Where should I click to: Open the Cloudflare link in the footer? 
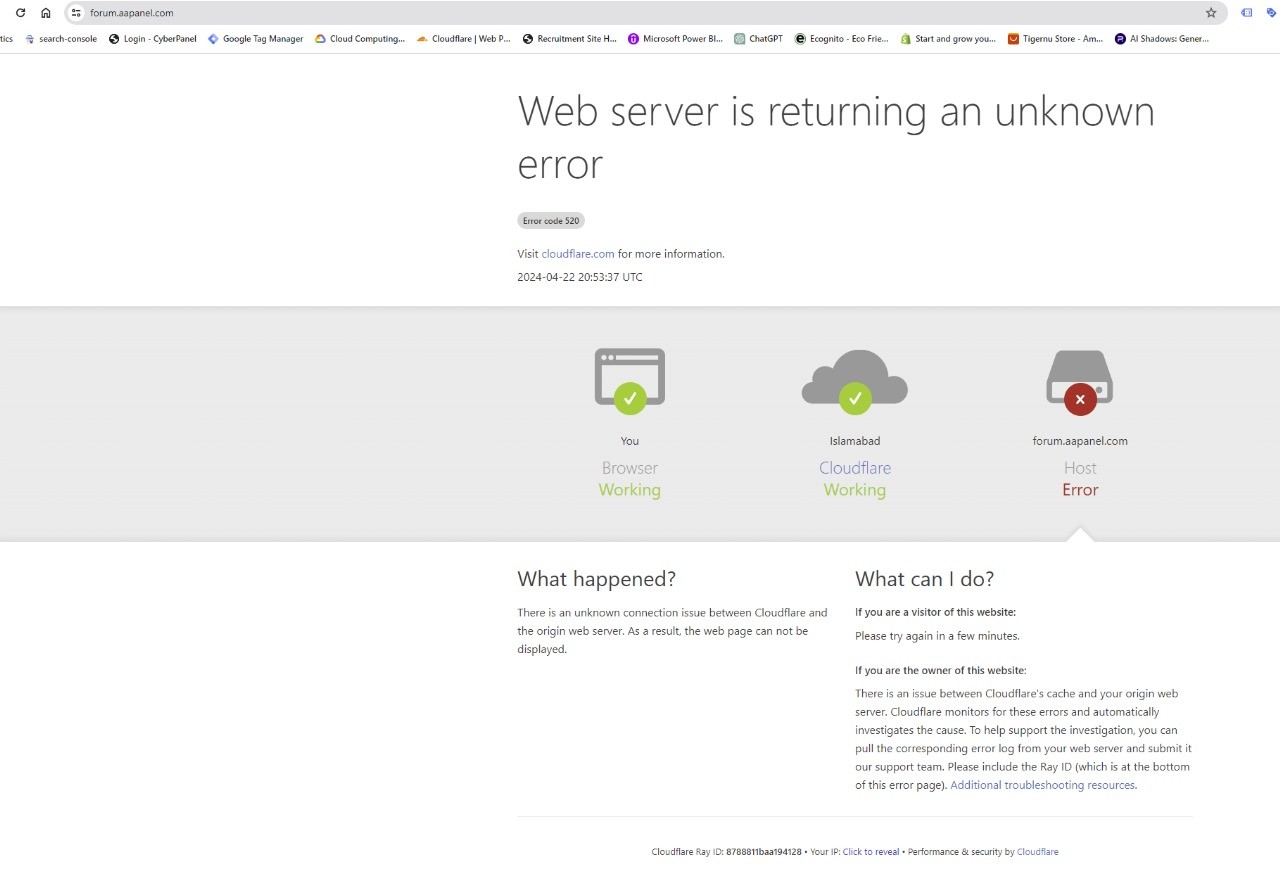point(1038,852)
